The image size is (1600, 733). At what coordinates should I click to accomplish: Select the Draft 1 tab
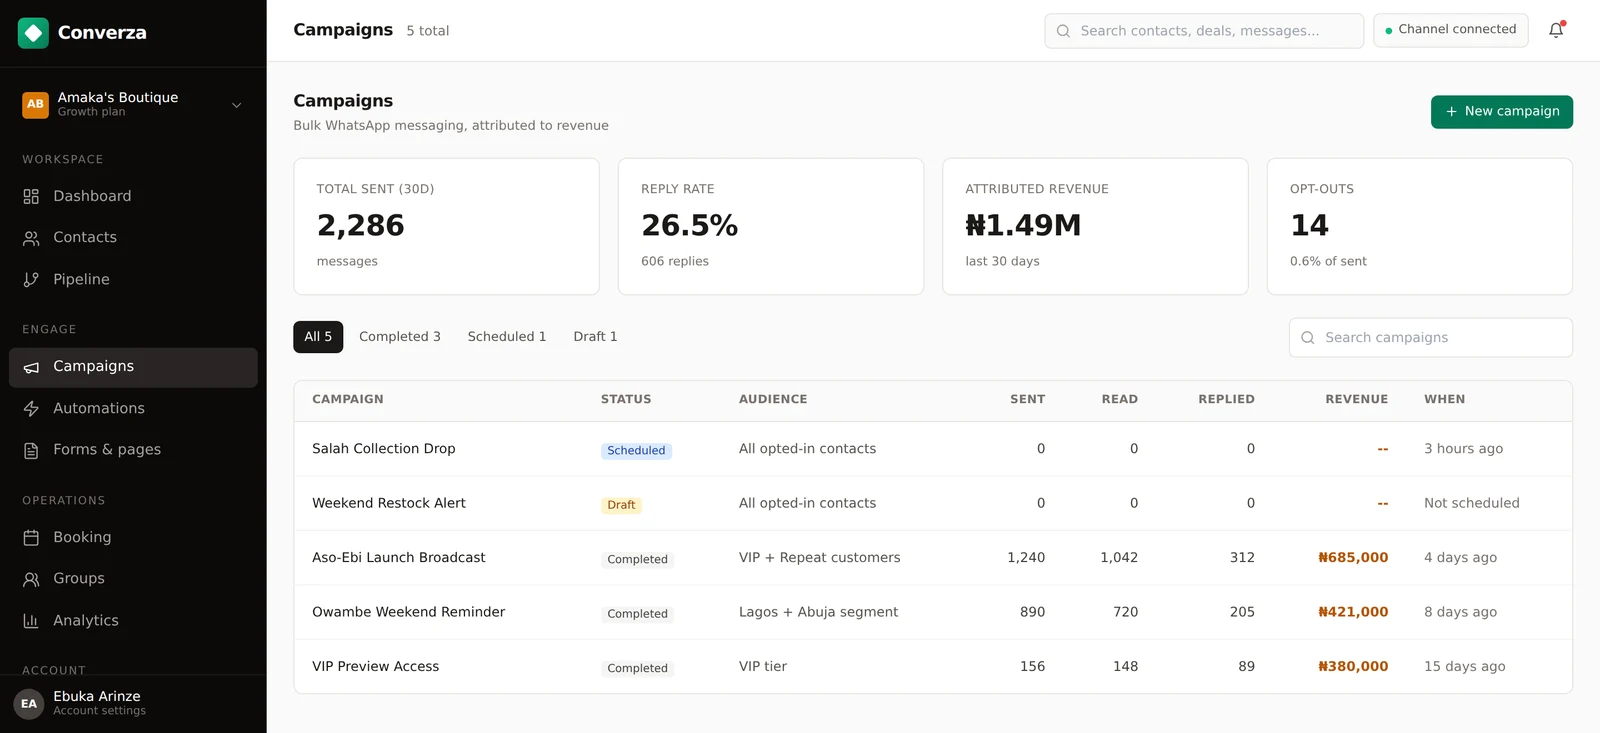595,337
